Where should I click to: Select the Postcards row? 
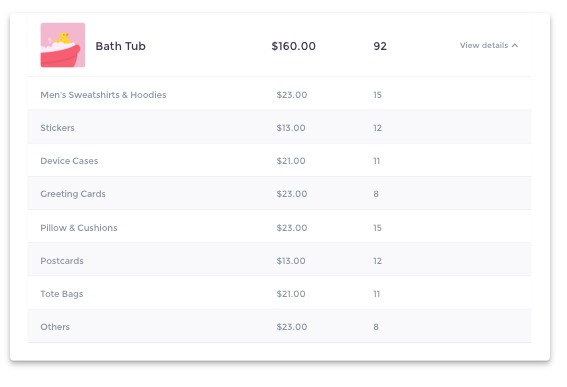(279, 260)
